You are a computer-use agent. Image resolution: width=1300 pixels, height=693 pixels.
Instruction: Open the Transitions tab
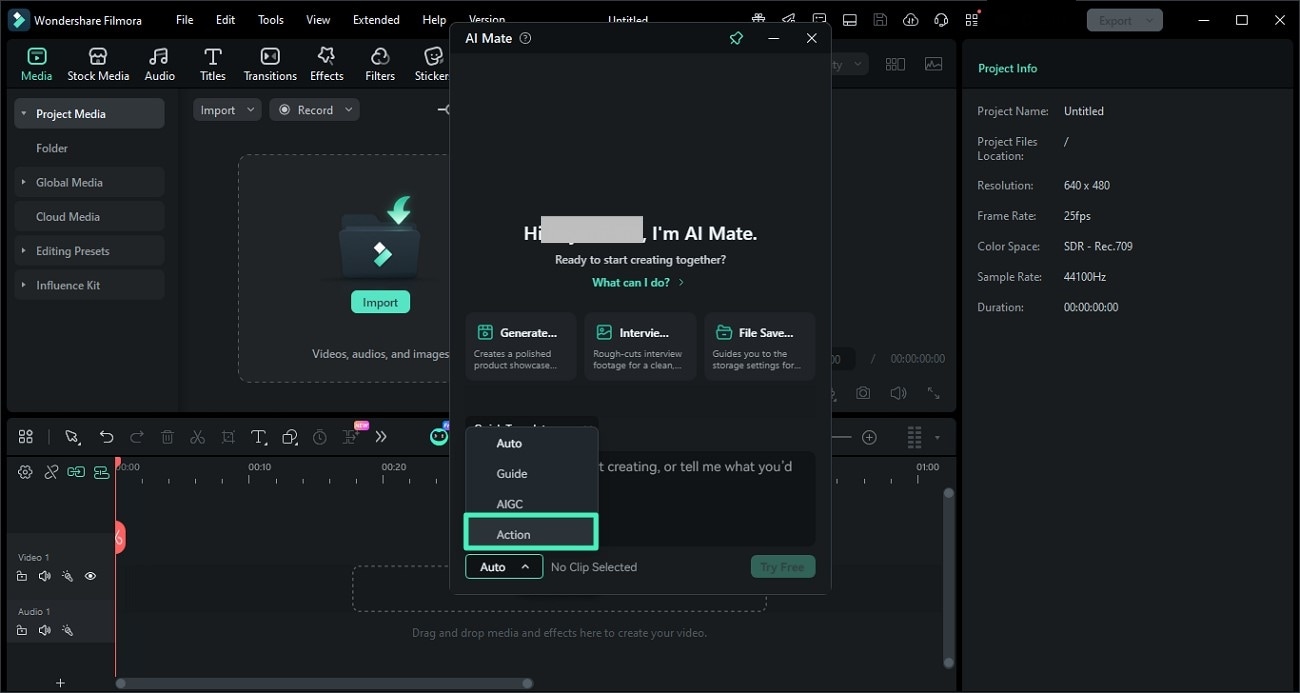(270, 64)
